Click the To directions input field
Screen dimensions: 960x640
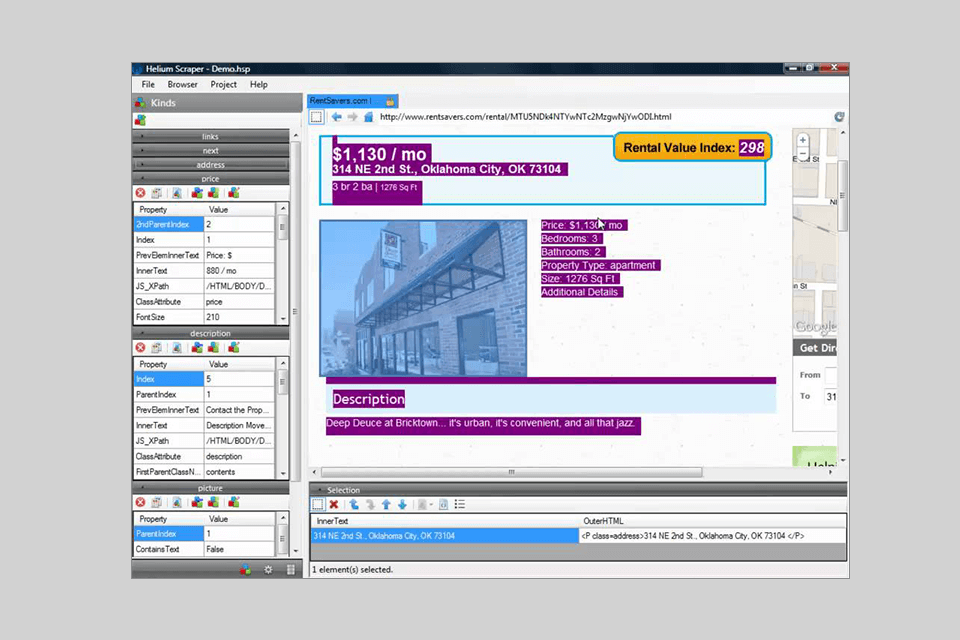point(831,396)
